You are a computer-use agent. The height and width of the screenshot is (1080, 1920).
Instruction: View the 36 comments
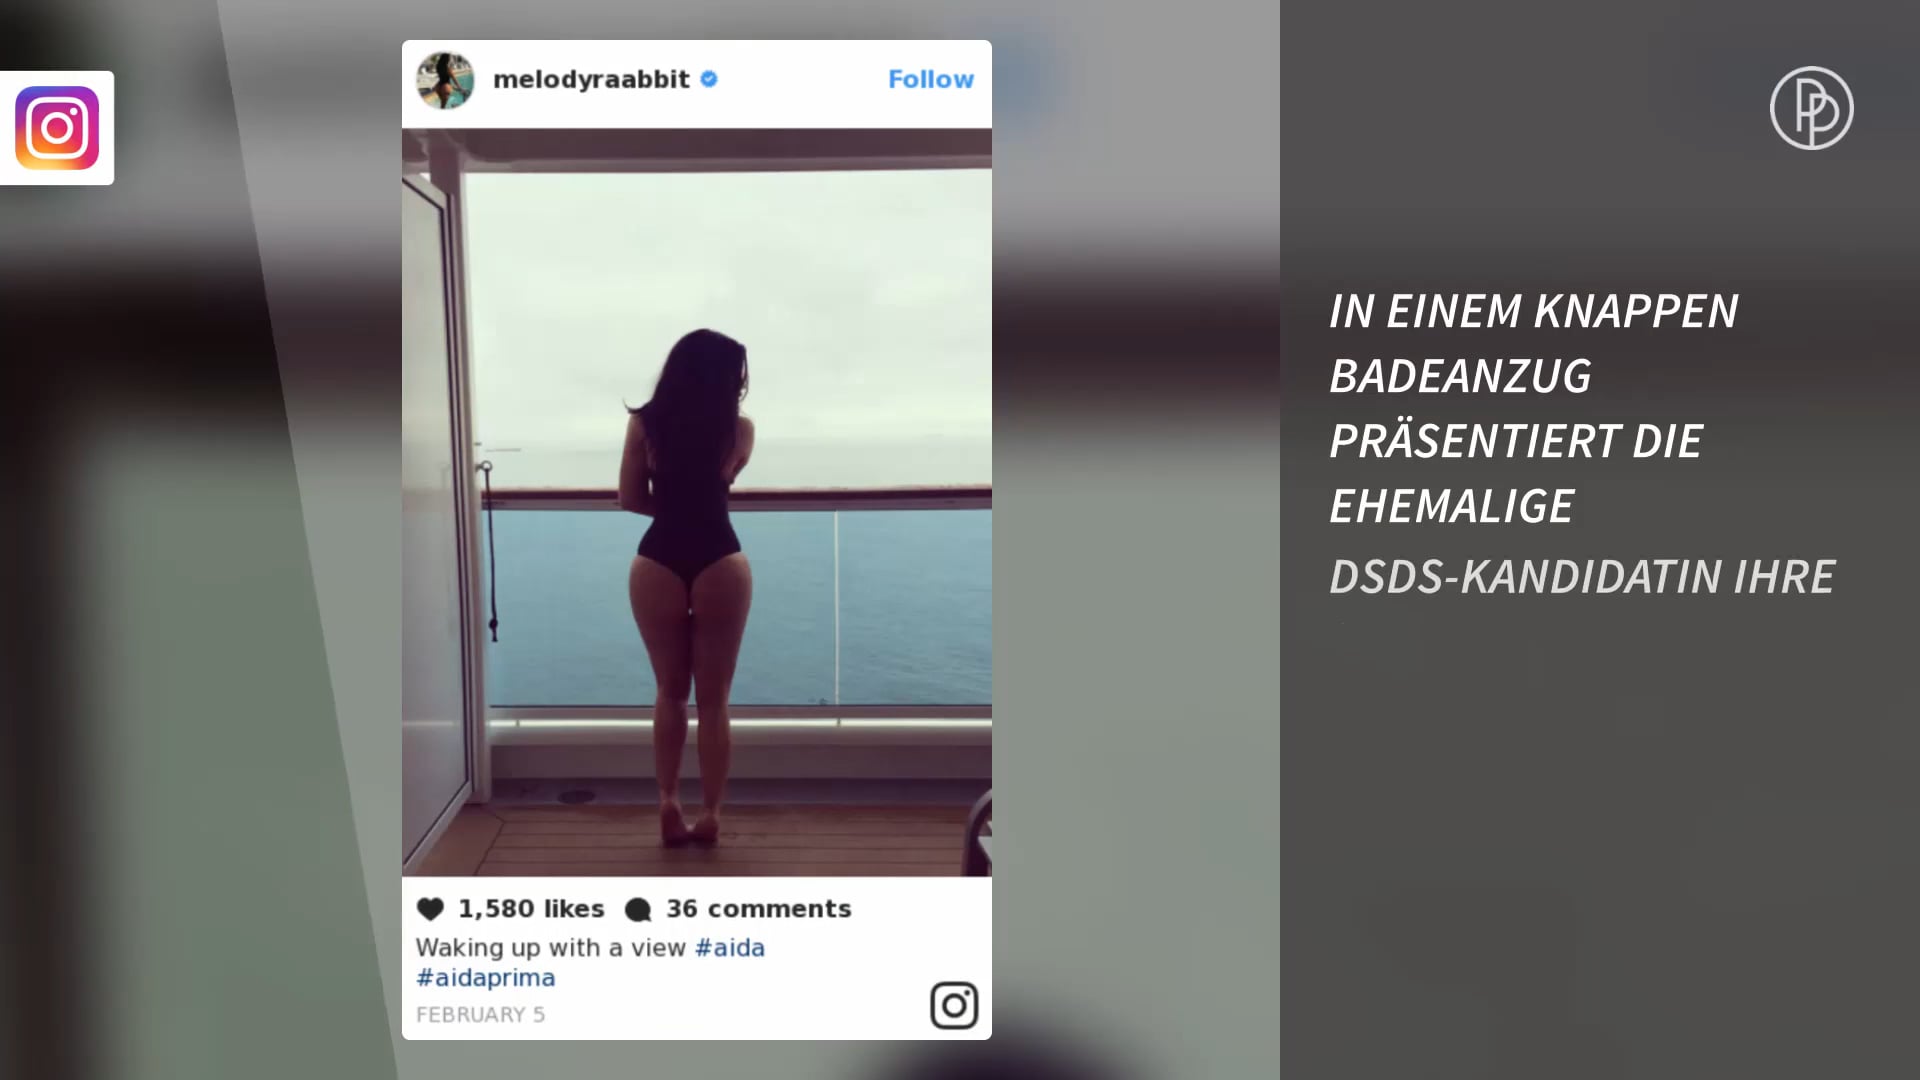[758, 909]
